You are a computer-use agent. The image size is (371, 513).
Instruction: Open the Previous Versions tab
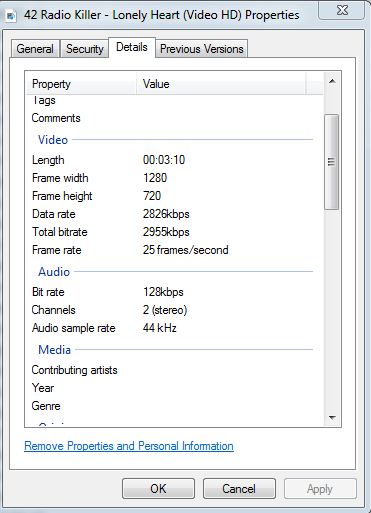pos(202,49)
